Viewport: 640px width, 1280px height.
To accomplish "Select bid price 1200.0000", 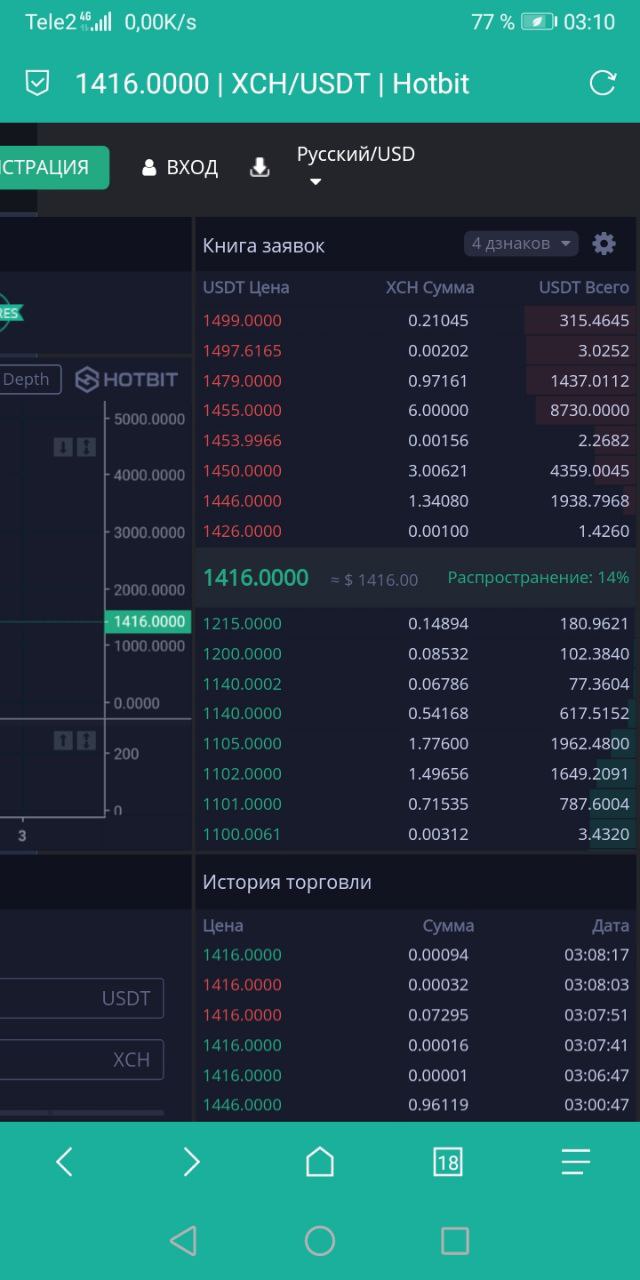I will (242, 654).
